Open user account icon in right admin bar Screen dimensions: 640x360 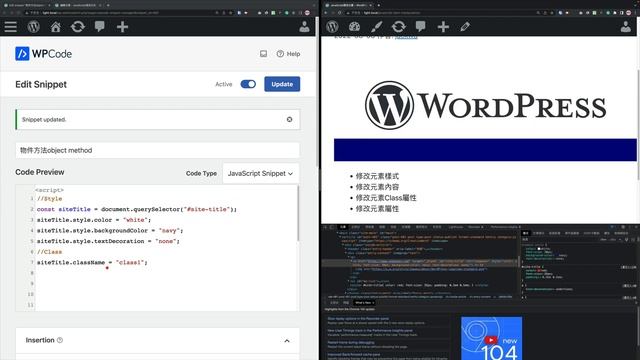tap(625, 27)
